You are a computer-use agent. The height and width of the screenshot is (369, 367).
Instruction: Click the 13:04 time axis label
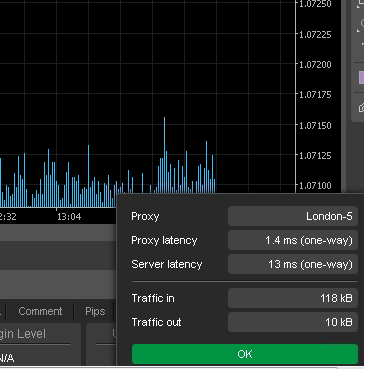tap(69, 217)
